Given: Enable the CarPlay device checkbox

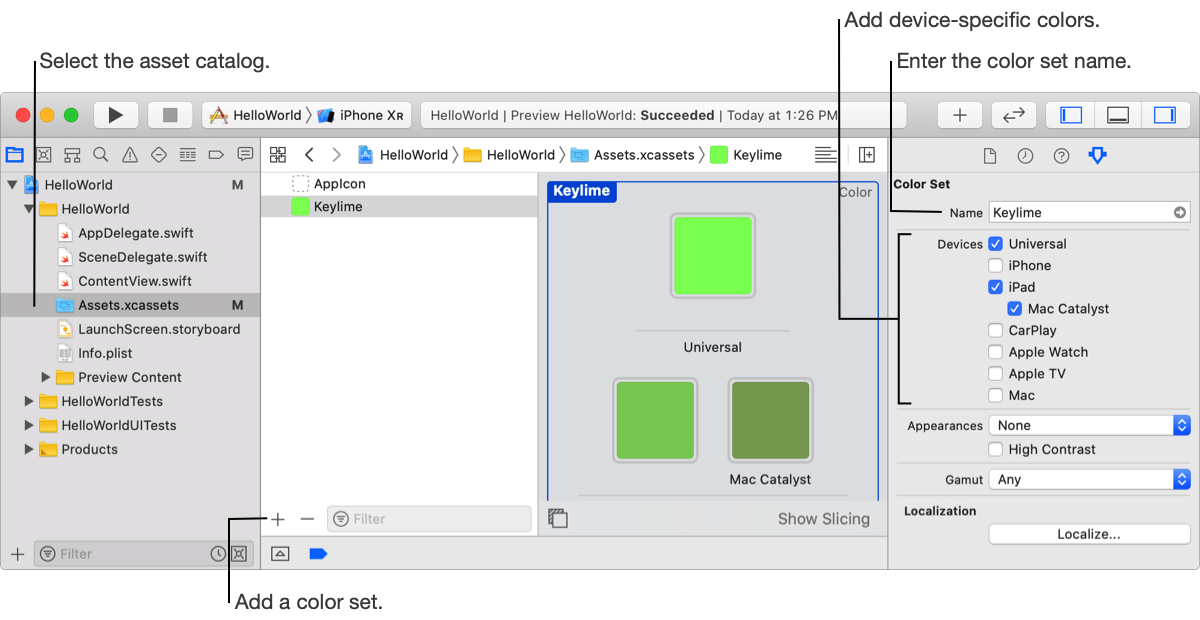Looking at the screenshot, I should coord(995,330).
